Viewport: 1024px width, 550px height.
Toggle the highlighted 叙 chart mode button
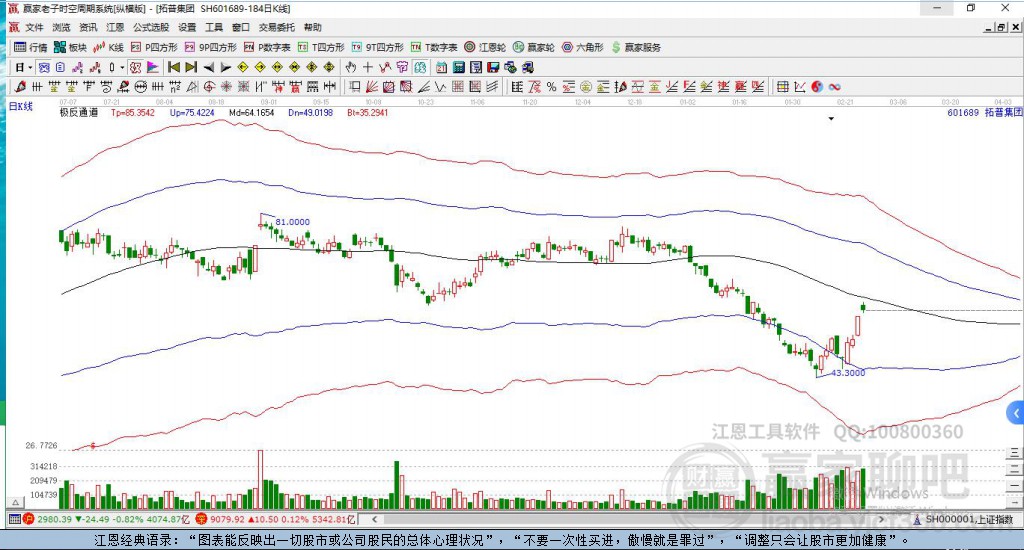coord(135,67)
